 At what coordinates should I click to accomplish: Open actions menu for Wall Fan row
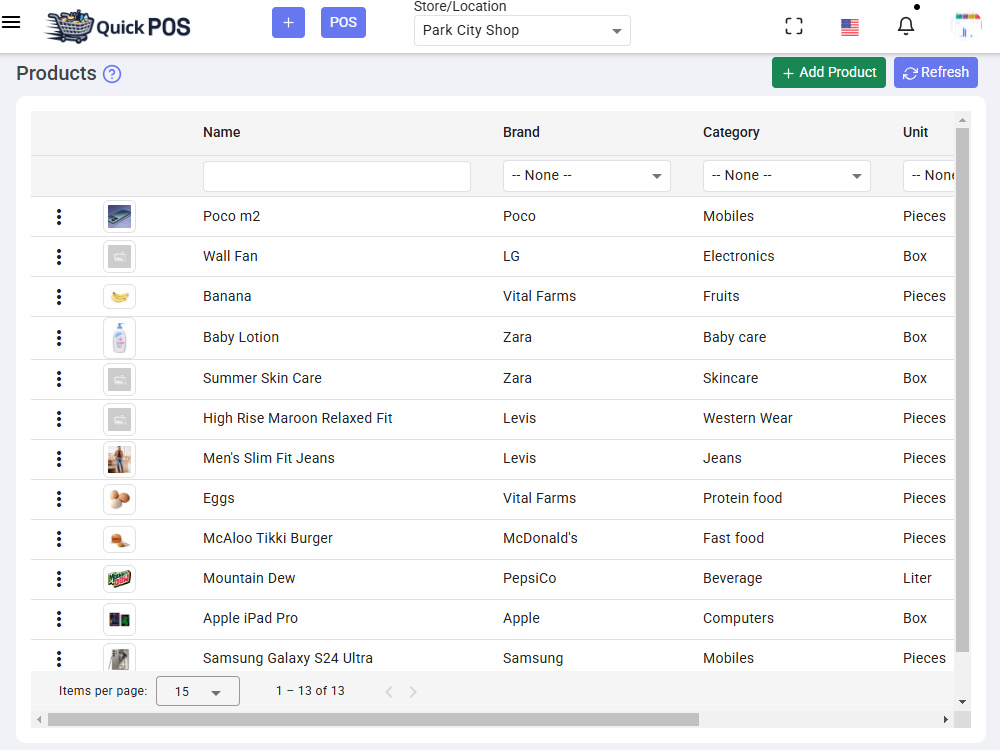(x=59, y=257)
